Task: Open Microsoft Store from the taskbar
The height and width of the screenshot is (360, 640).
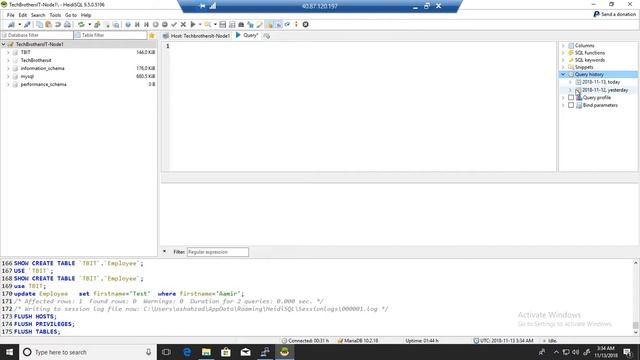Action: pos(226,352)
